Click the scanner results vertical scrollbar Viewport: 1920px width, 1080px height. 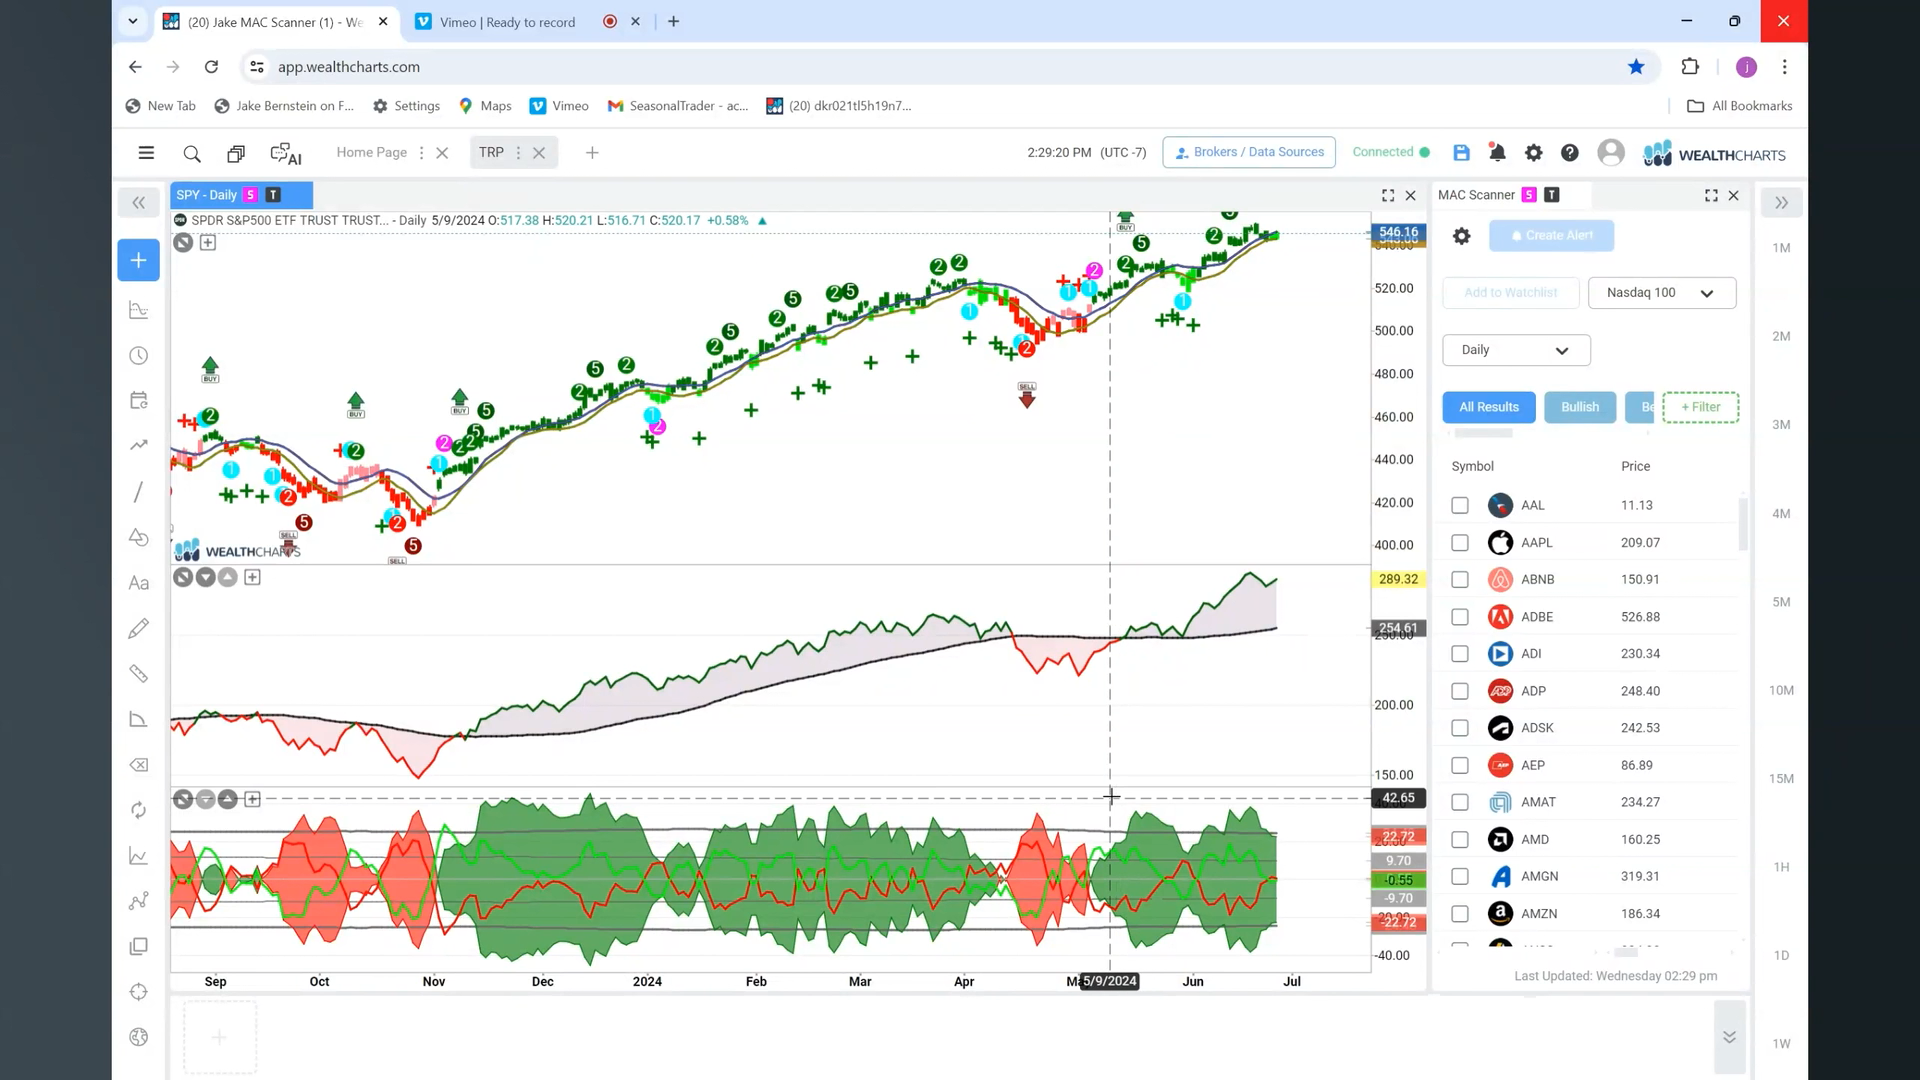[1743, 524]
